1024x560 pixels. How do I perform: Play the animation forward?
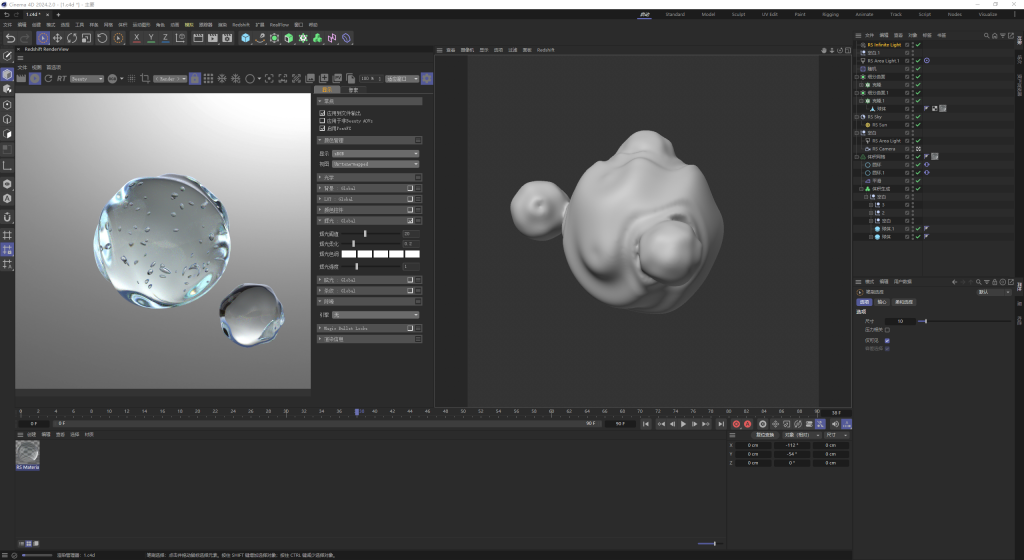pos(683,424)
